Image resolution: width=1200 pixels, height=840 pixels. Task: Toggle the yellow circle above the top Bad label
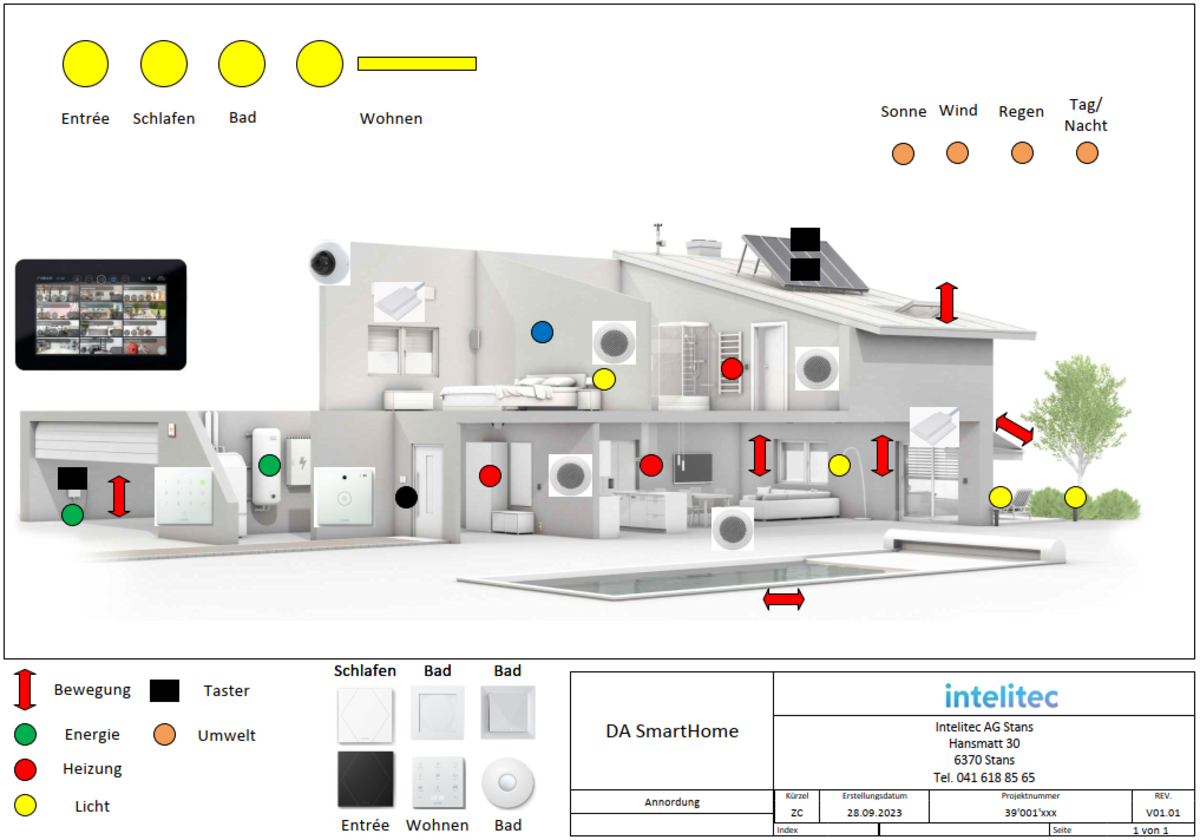[242, 64]
